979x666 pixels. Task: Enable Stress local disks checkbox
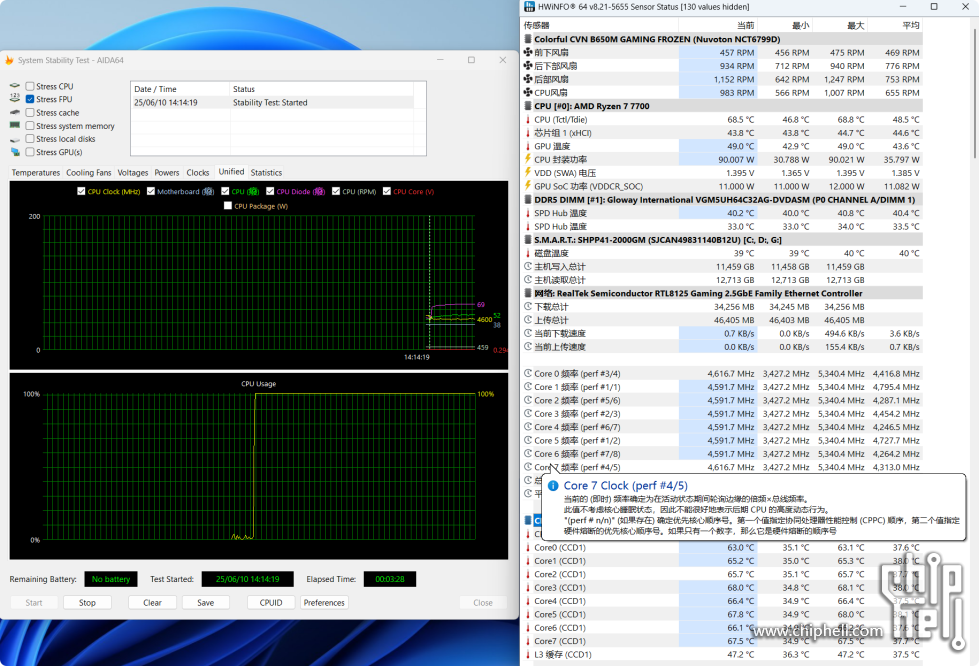click(x=30, y=139)
